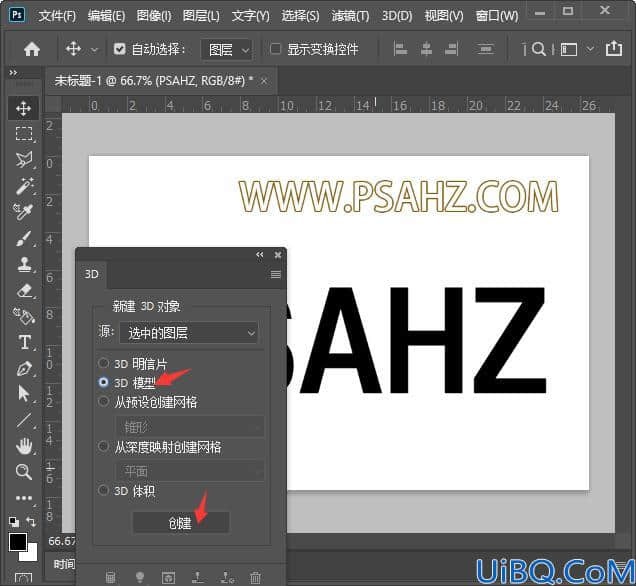Viewport: 636px width, 586px height.
Task: Click Move tool icon in options bar
Action: tap(73, 49)
